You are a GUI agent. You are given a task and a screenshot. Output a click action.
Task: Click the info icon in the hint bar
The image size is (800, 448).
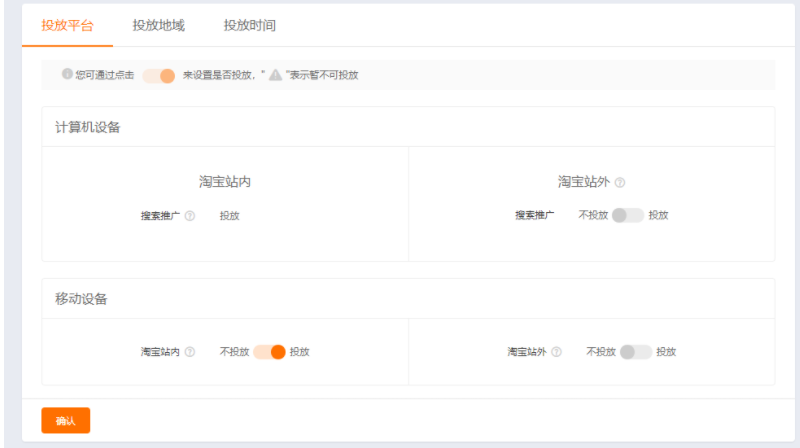(67, 75)
